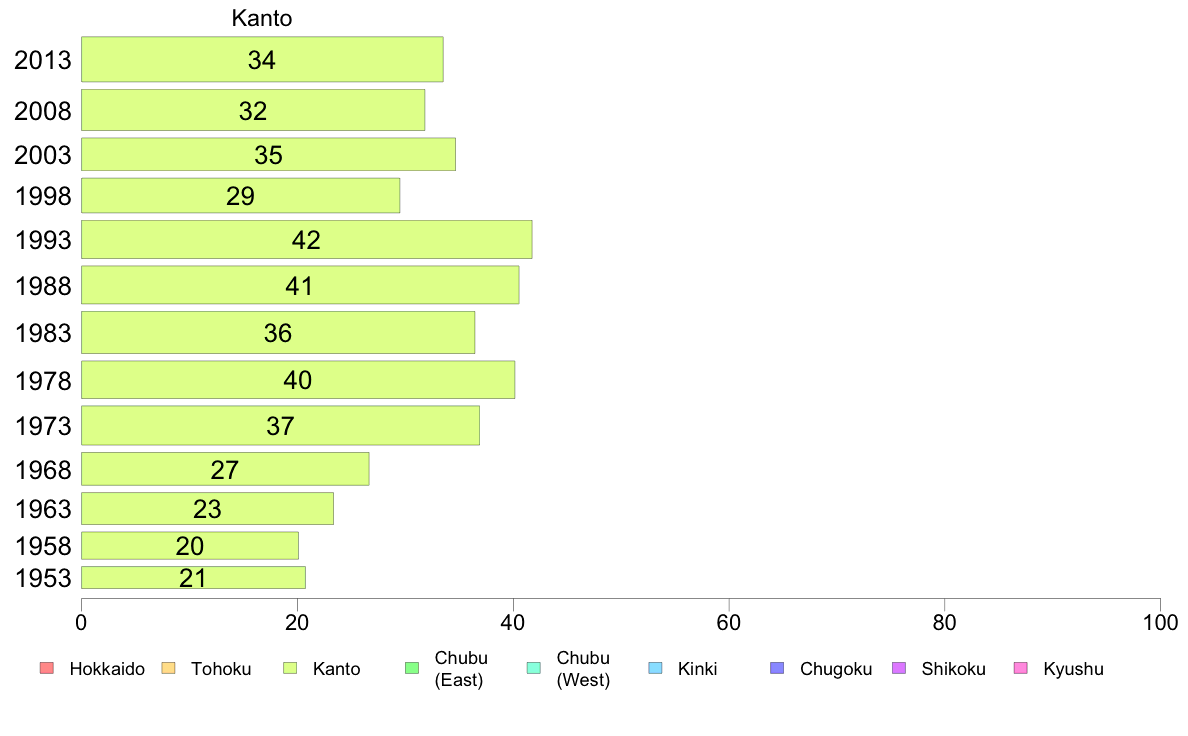Select the Kanto legend color swatch
Viewport: 1188px width, 736px height.
click(290, 668)
